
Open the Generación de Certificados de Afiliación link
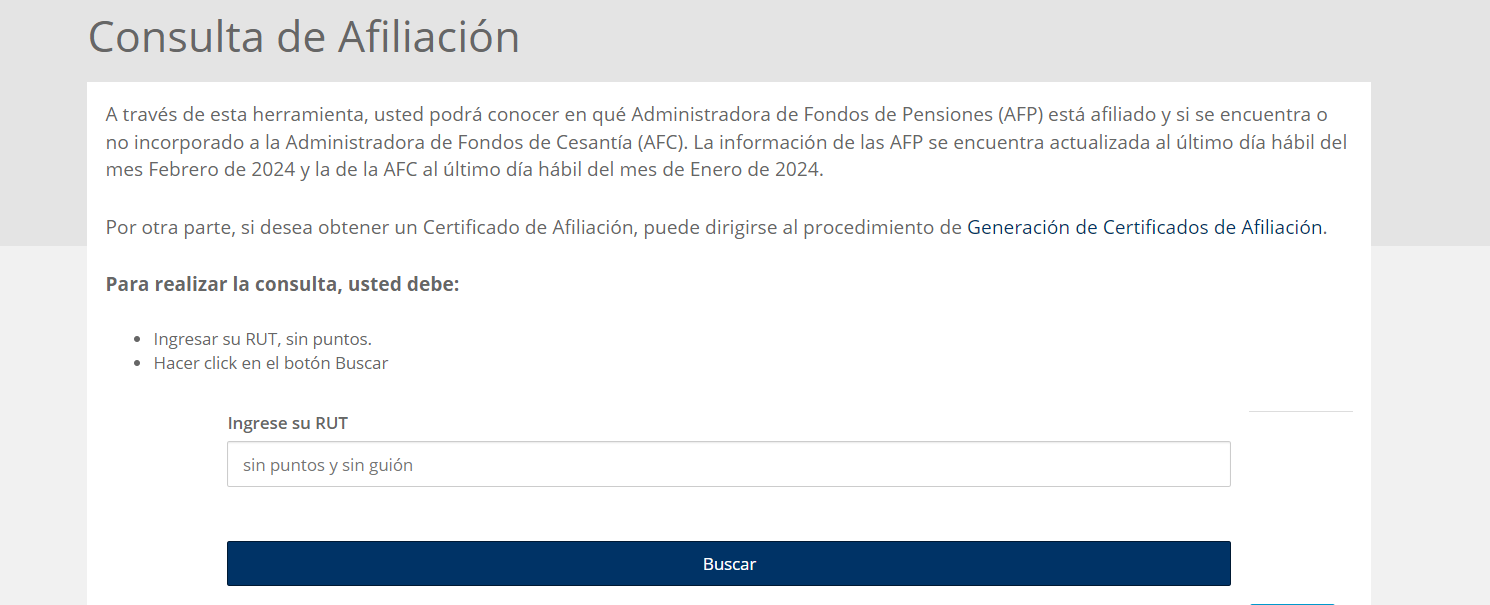1144,227
